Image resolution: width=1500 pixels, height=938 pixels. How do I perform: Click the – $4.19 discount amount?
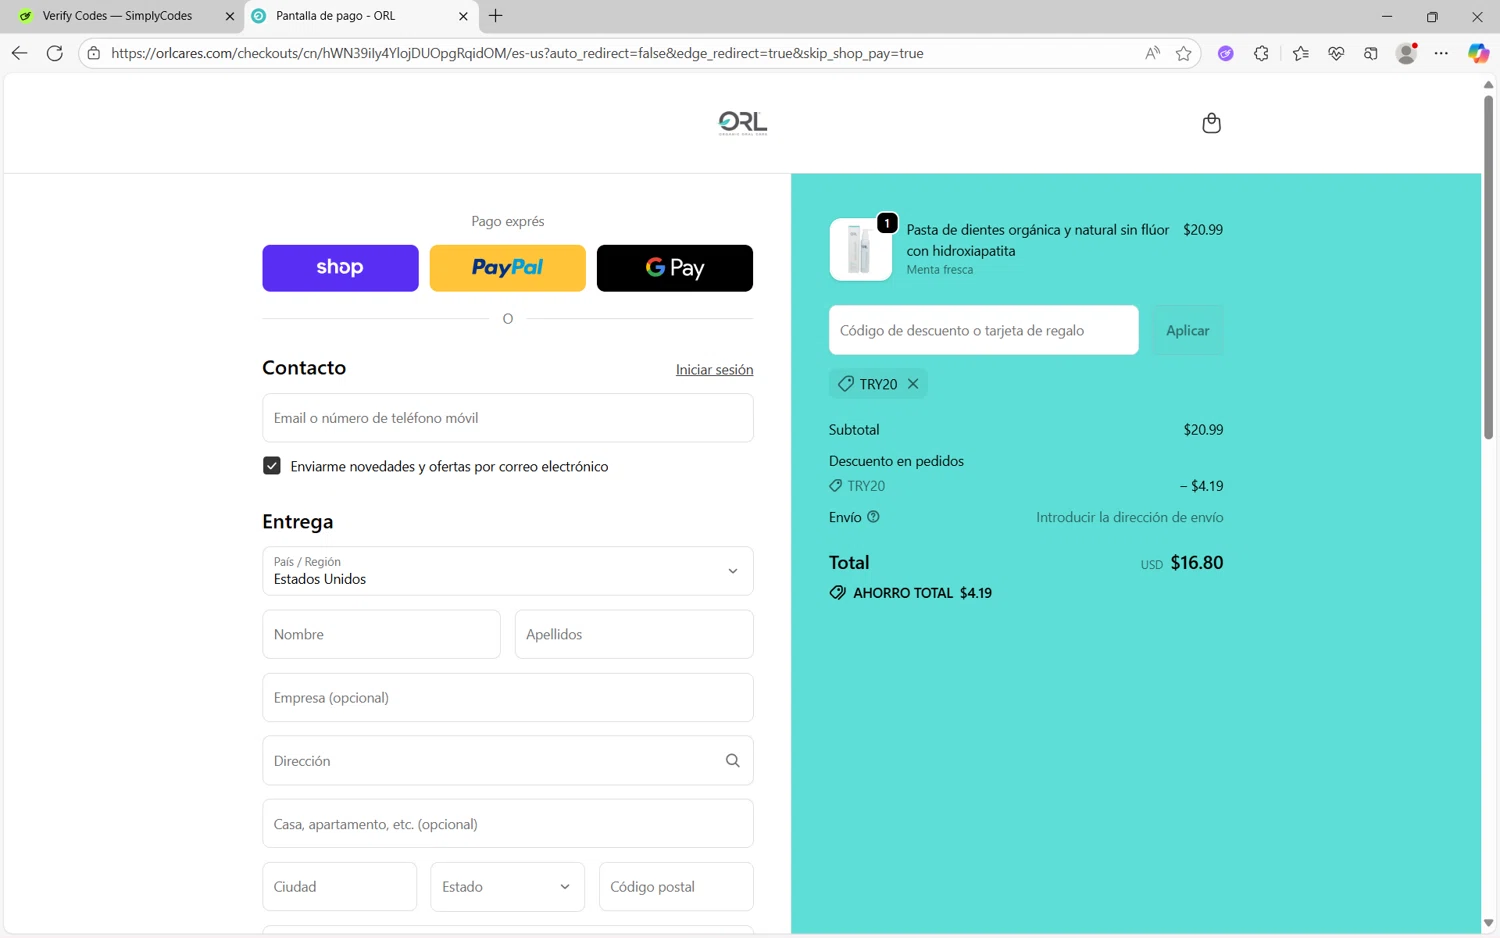point(1201,486)
